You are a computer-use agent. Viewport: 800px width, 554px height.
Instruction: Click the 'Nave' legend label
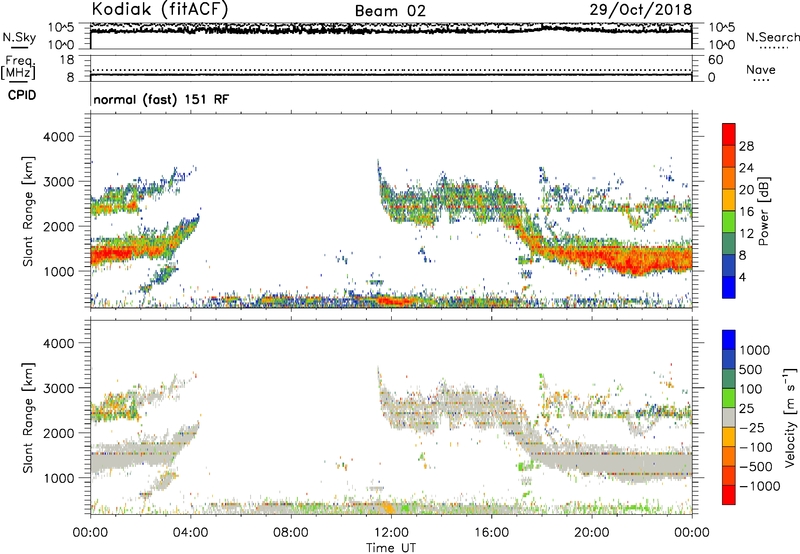click(x=760, y=69)
